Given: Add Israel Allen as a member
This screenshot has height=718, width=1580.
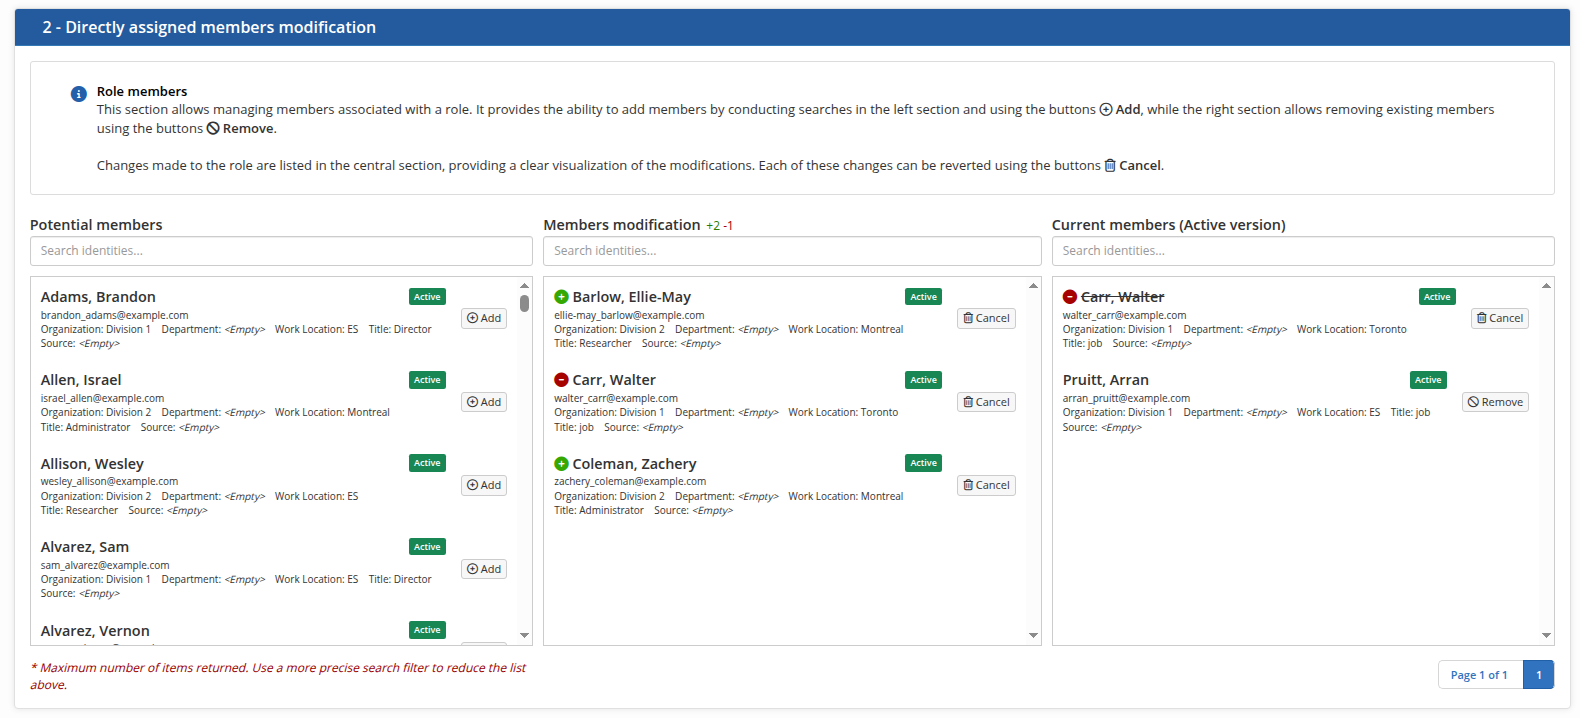Looking at the screenshot, I should [x=484, y=402].
